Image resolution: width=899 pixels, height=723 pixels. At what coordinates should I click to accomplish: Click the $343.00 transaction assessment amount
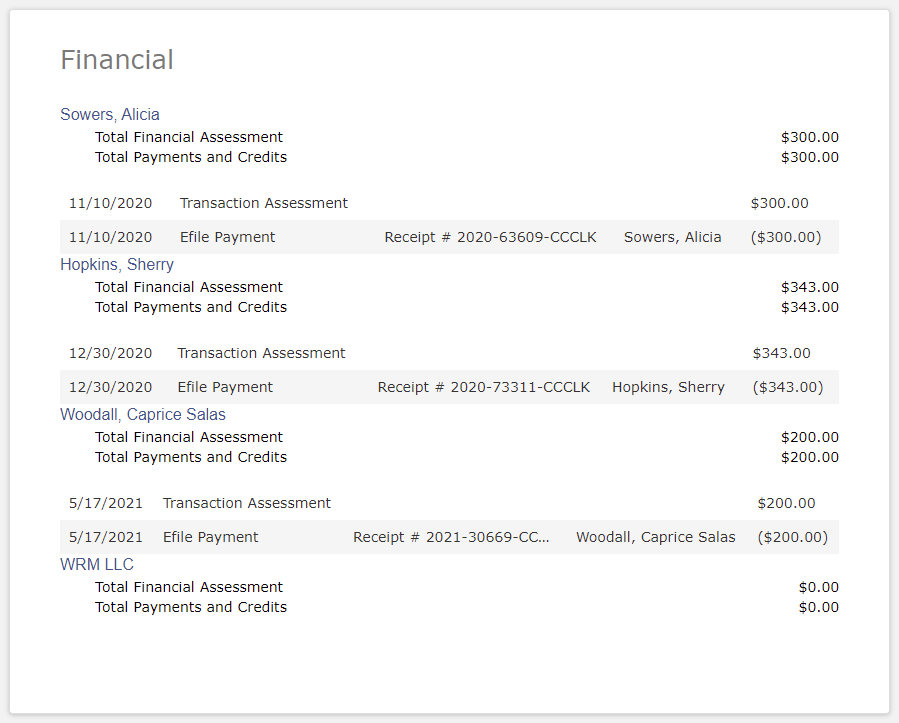(781, 353)
